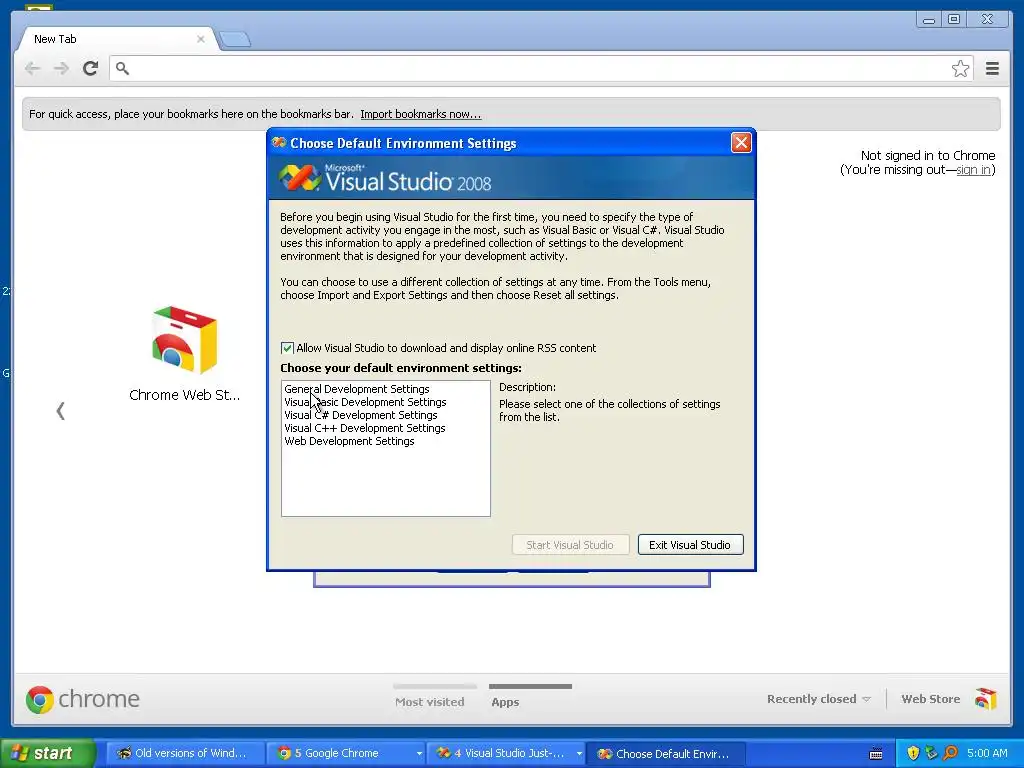Viewport: 1024px width, 768px height.
Task: Click the magnifier tray icon
Action: point(950,753)
